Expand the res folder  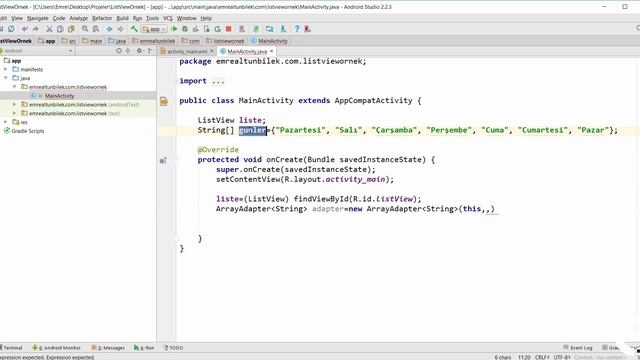[x=6, y=122]
